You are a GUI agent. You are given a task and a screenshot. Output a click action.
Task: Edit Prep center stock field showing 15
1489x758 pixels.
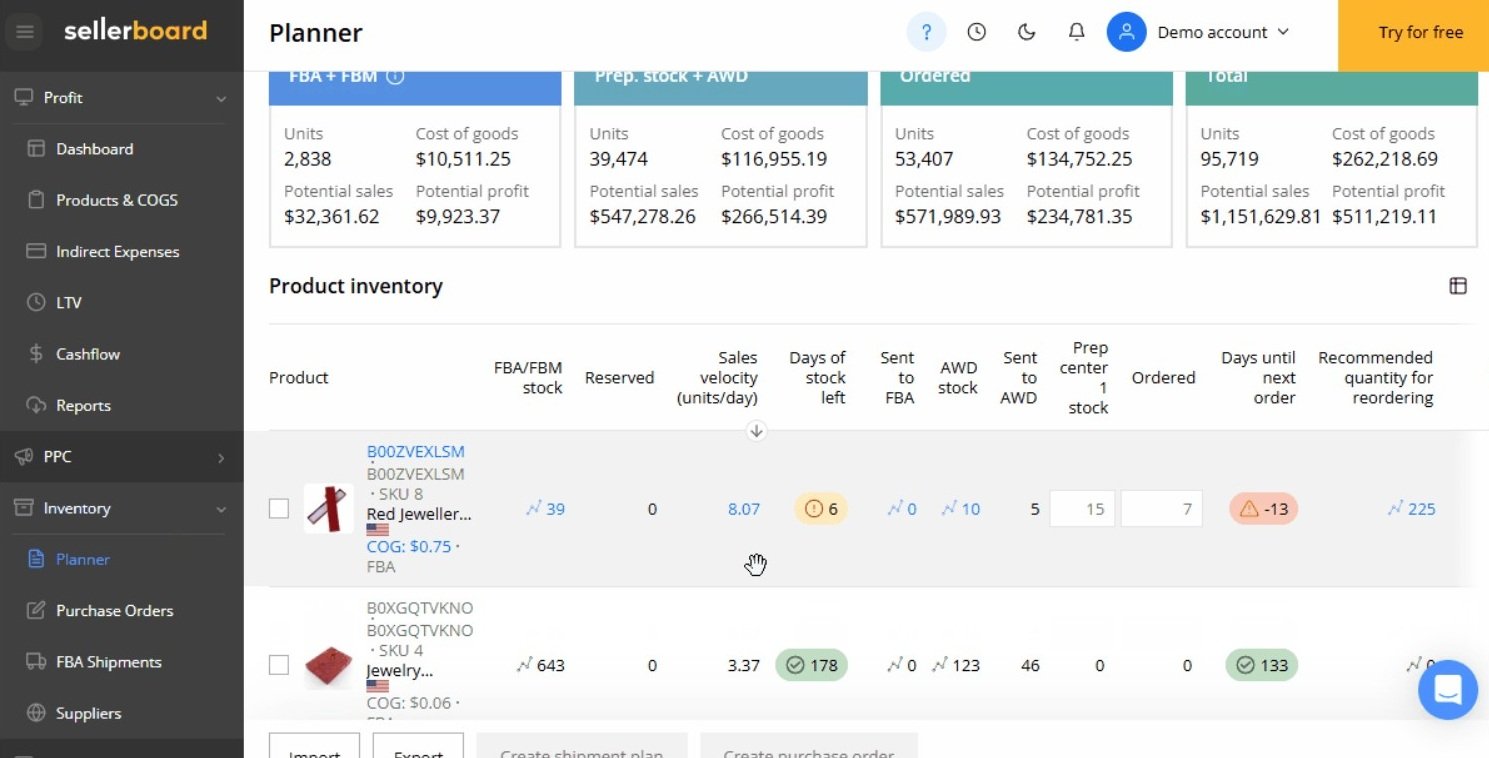coord(1082,509)
